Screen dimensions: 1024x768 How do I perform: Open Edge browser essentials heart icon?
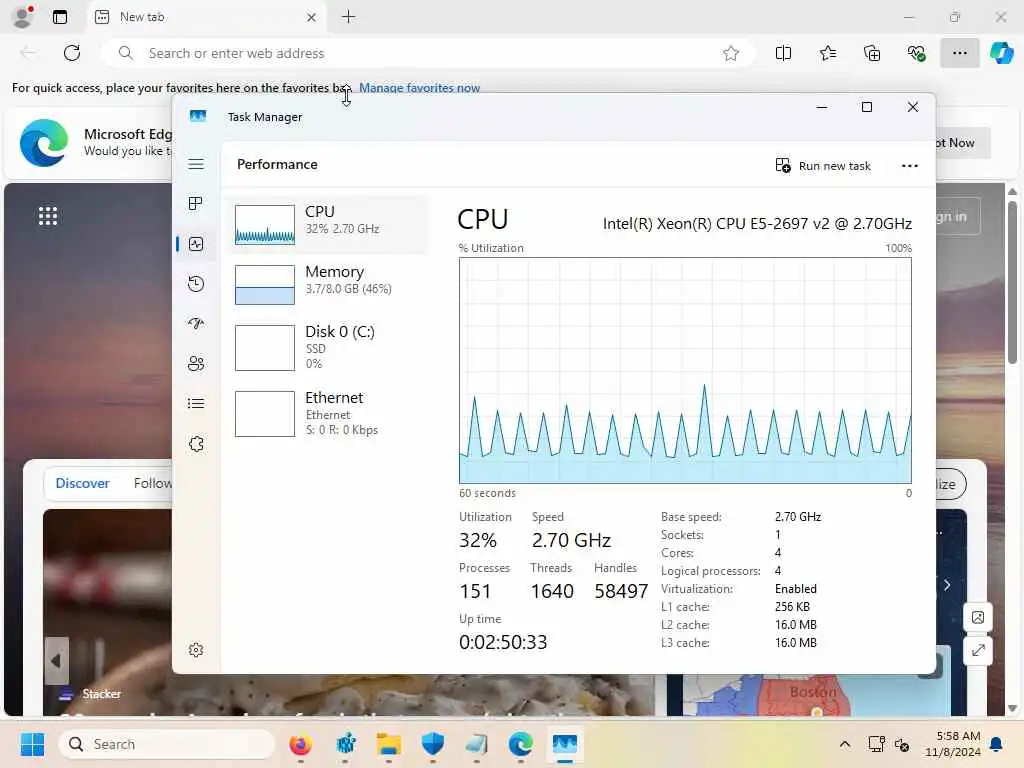point(916,53)
